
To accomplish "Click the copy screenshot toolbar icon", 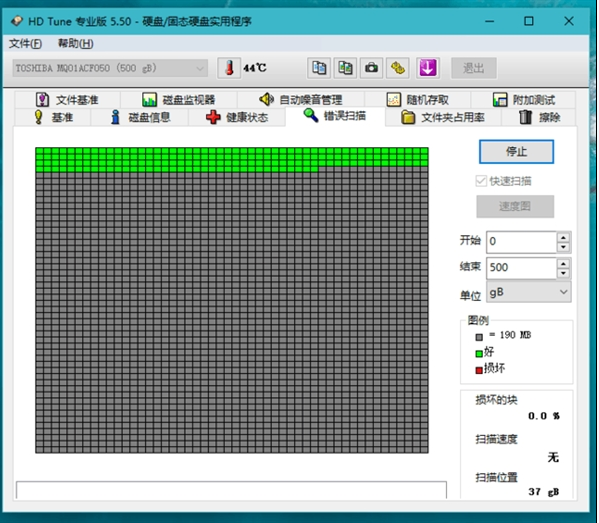I will tap(345, 68).
